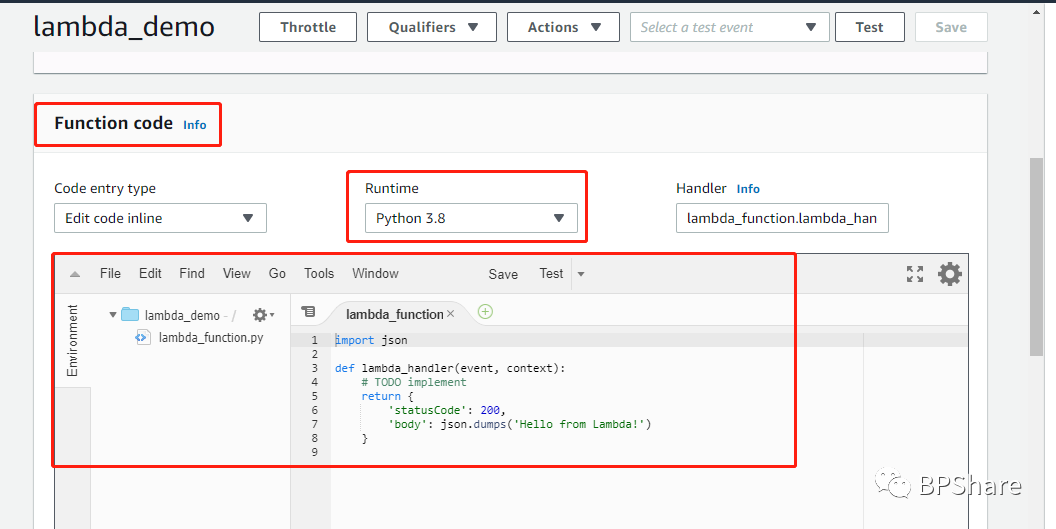Click the Throttle button
The width and height of the screenshot is (1056, 529).
click(x=308, y=27)
